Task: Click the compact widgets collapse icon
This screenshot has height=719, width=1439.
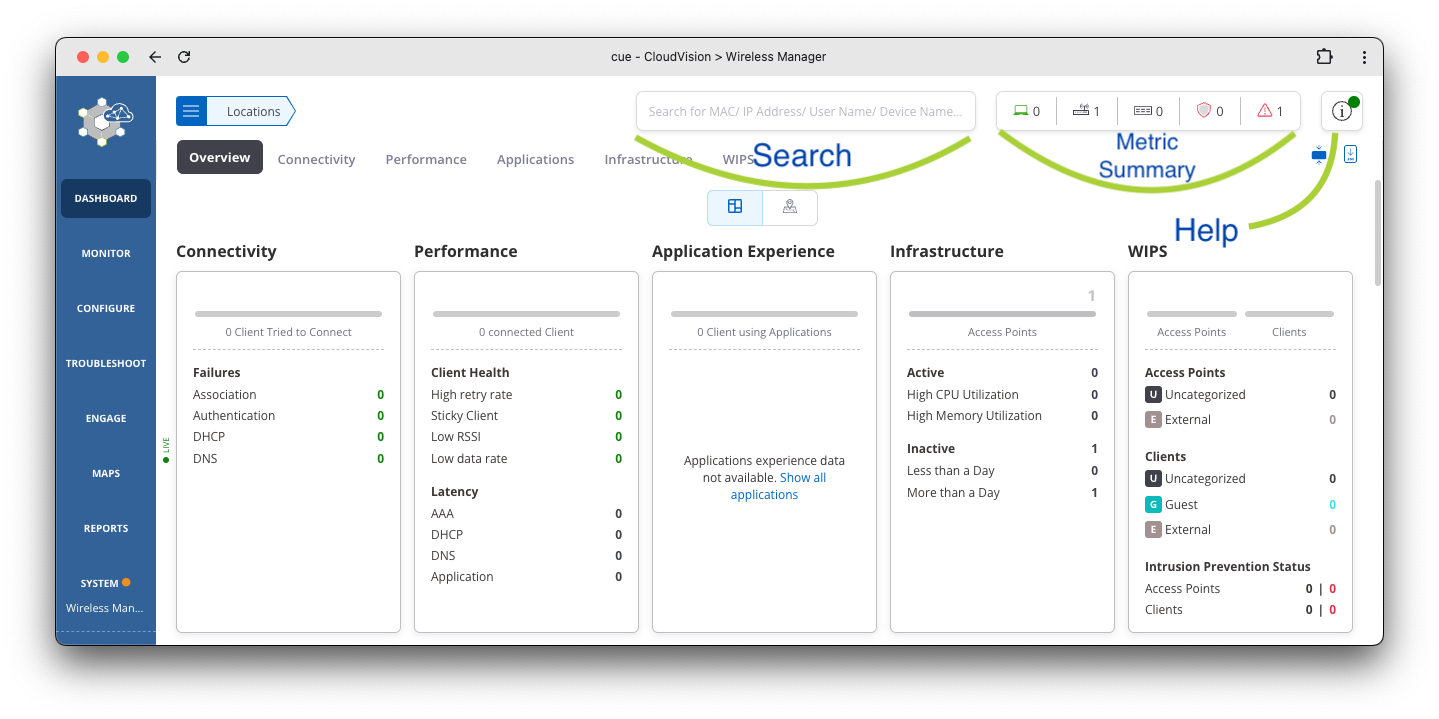Action: click(1319, 155)
